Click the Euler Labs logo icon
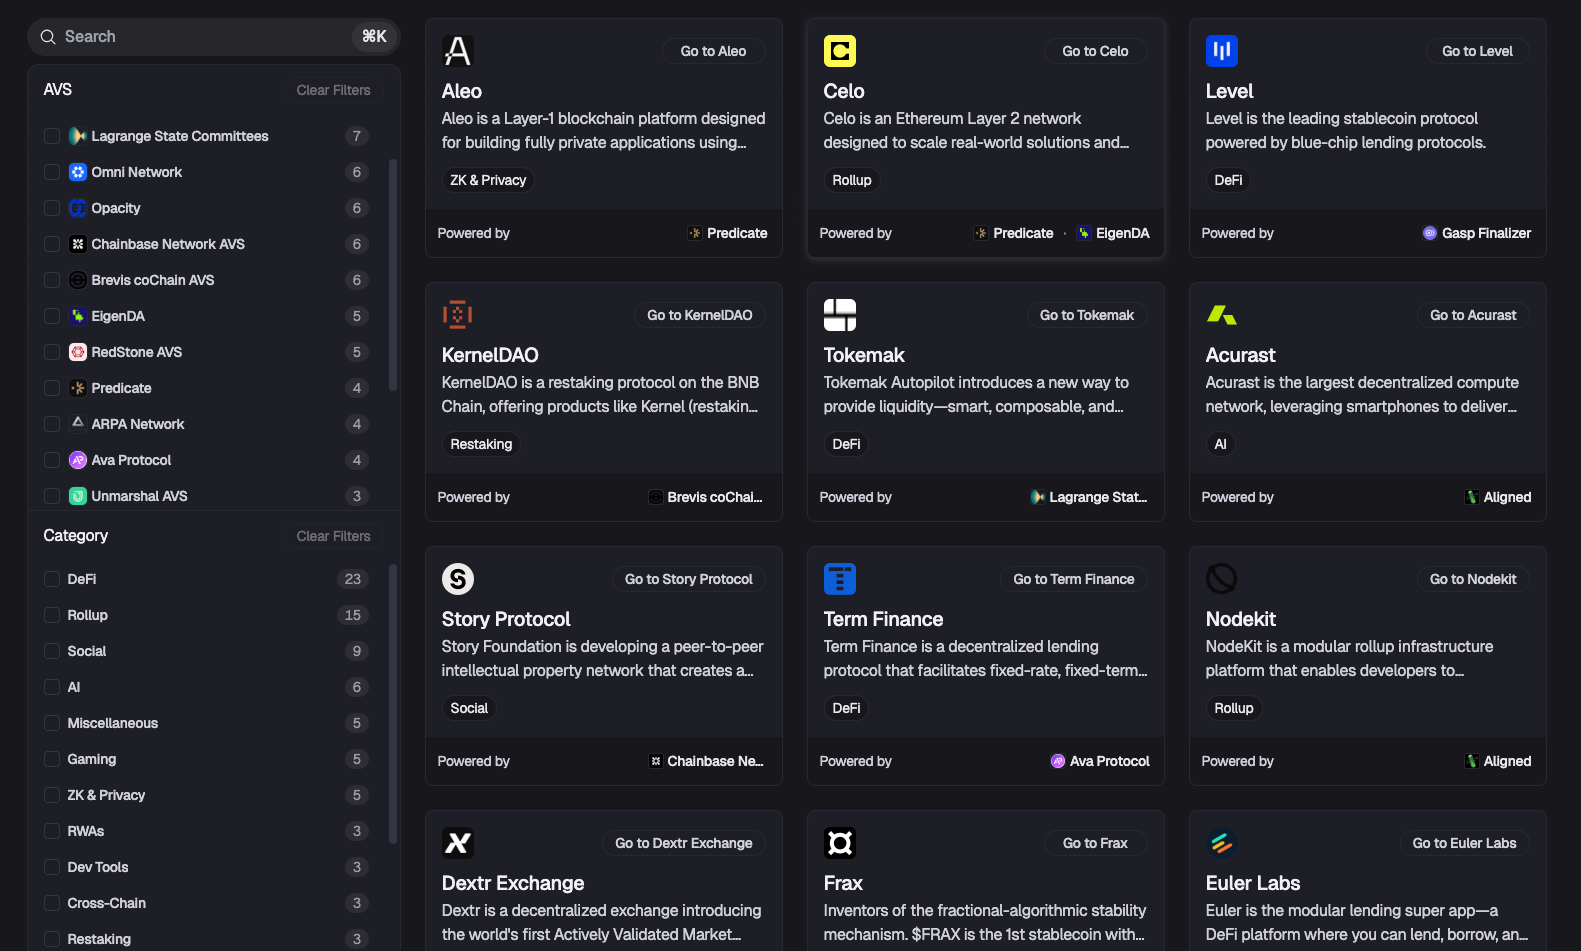1581x951 pixels. 1222,843
